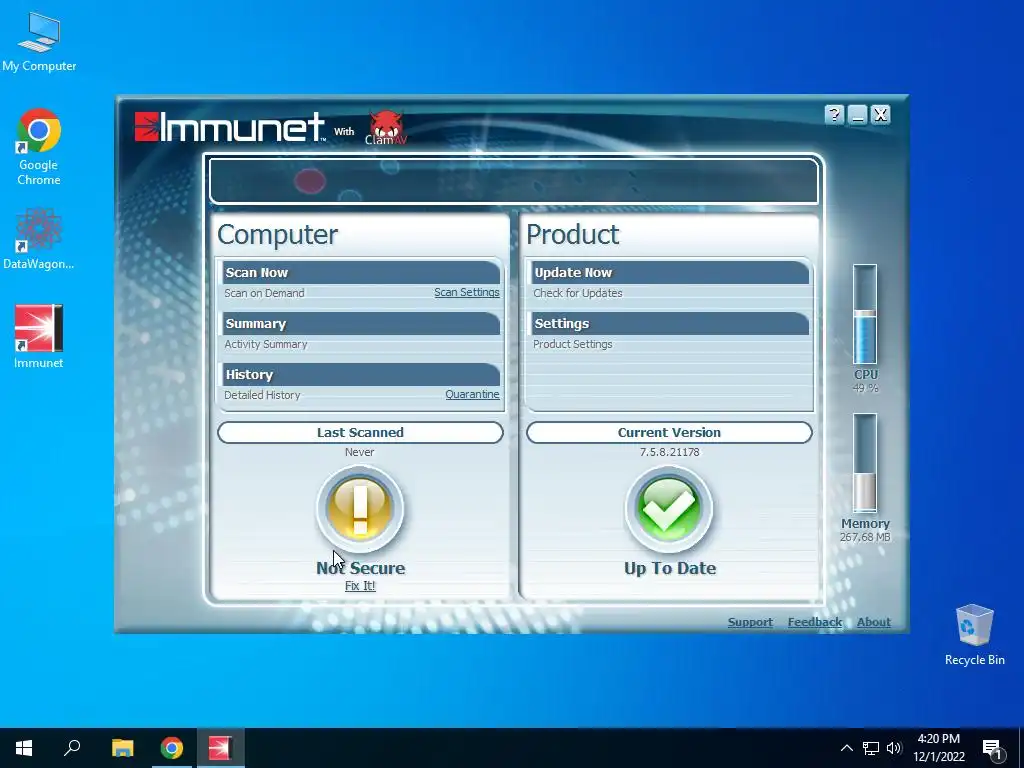Open the Windows Start menu

pyautogui.click(x=24, y=748)
